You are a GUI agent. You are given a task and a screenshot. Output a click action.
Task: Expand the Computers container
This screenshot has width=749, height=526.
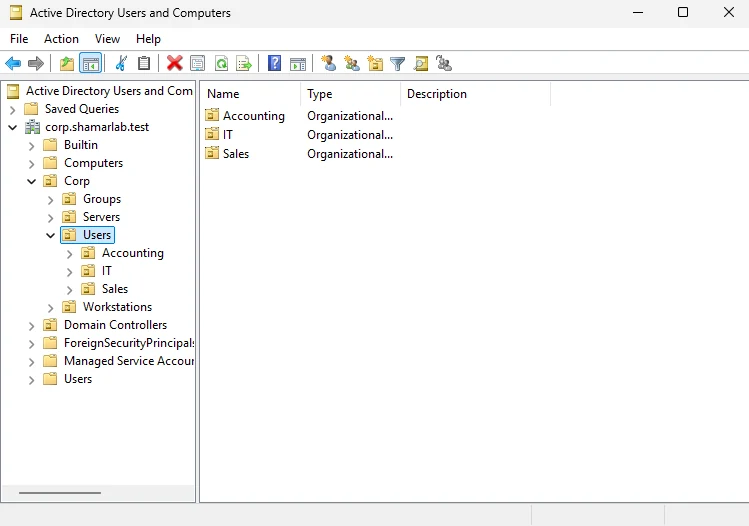32,164
